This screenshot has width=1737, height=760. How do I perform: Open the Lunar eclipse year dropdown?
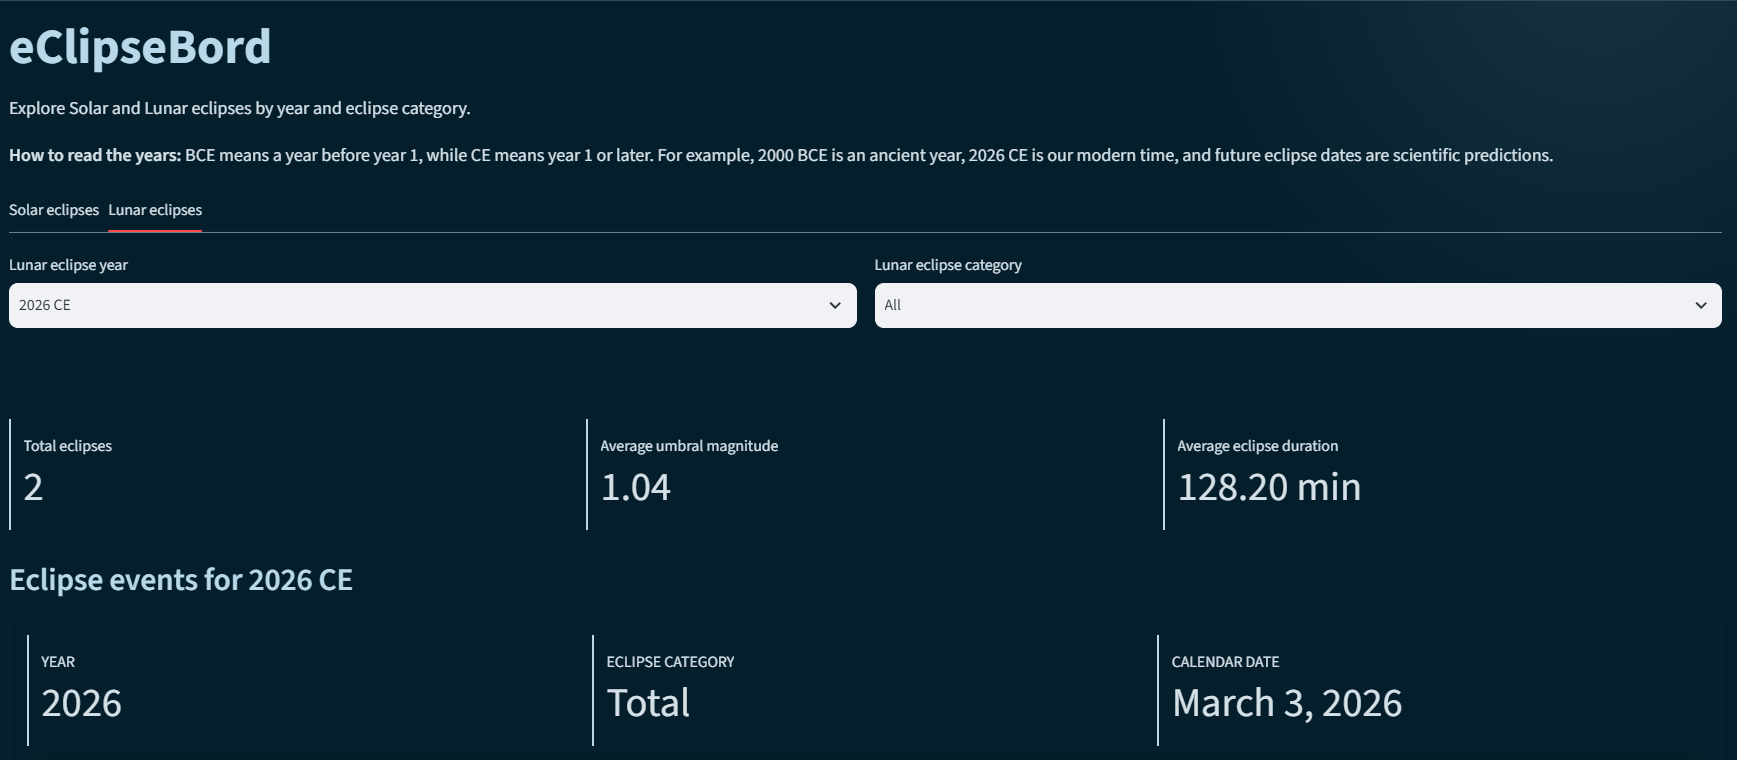coord(433,305)
